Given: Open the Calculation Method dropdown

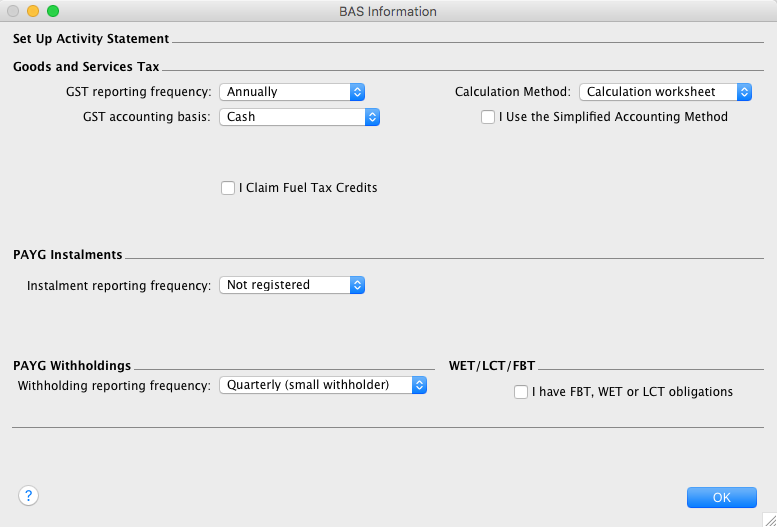Looking at the screenshot, I should coord(665,92).
